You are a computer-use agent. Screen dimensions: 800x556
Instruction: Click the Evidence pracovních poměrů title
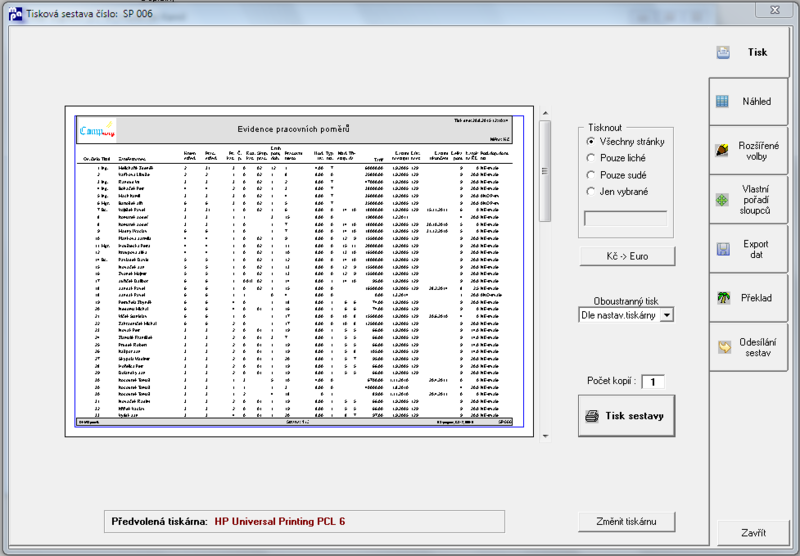[x=293, y=129]
